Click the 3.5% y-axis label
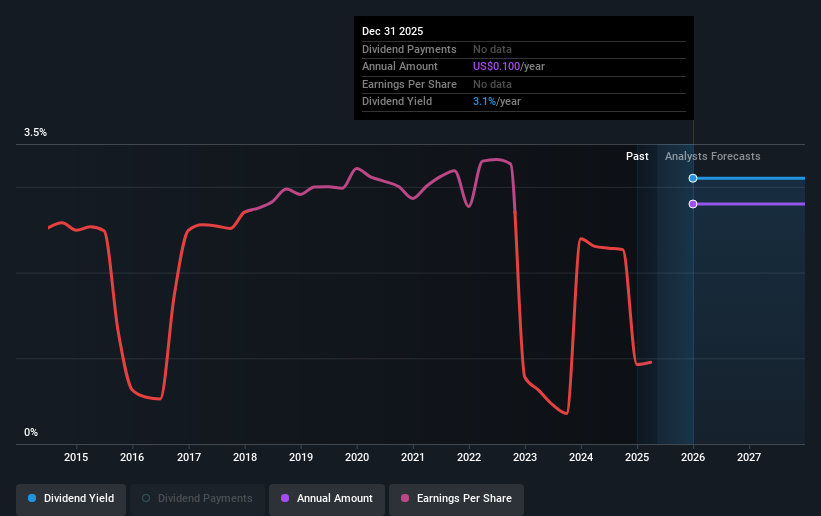 35,133
